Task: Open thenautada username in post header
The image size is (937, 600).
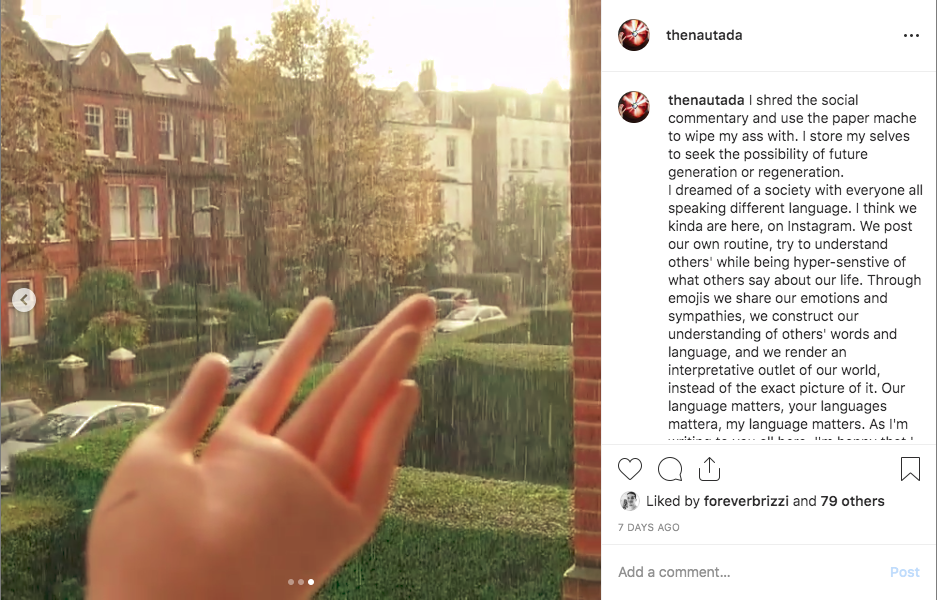Action: (704, 35)
